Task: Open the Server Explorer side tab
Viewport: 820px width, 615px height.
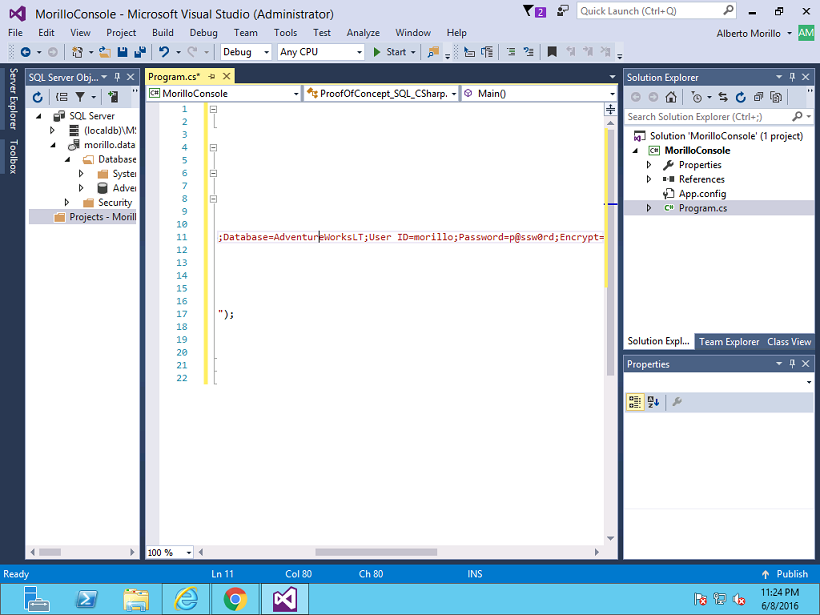Action: [x=13, y=99]
